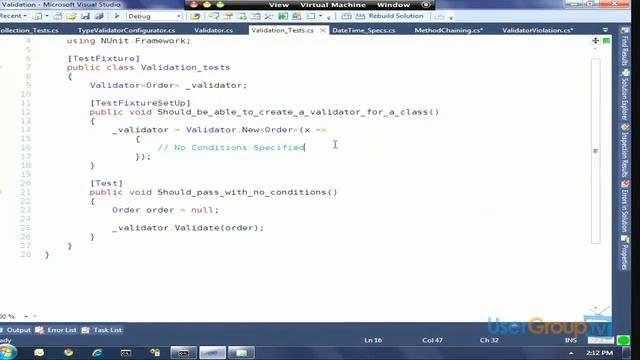Click the Add New Item toolbar icon

[58, 16]
